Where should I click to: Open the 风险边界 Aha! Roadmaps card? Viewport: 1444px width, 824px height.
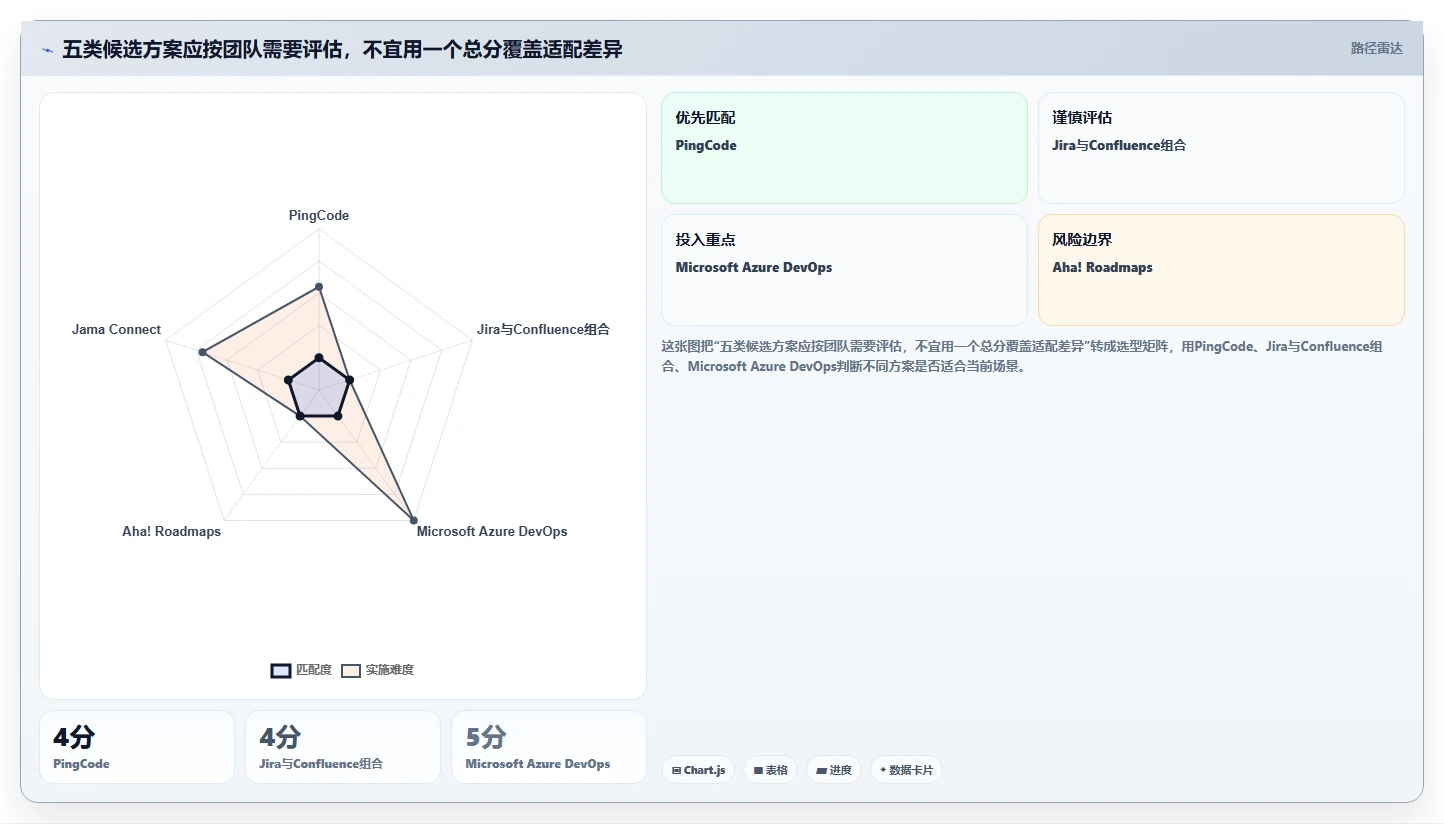pyautogui.click(x=1221, y=270)
